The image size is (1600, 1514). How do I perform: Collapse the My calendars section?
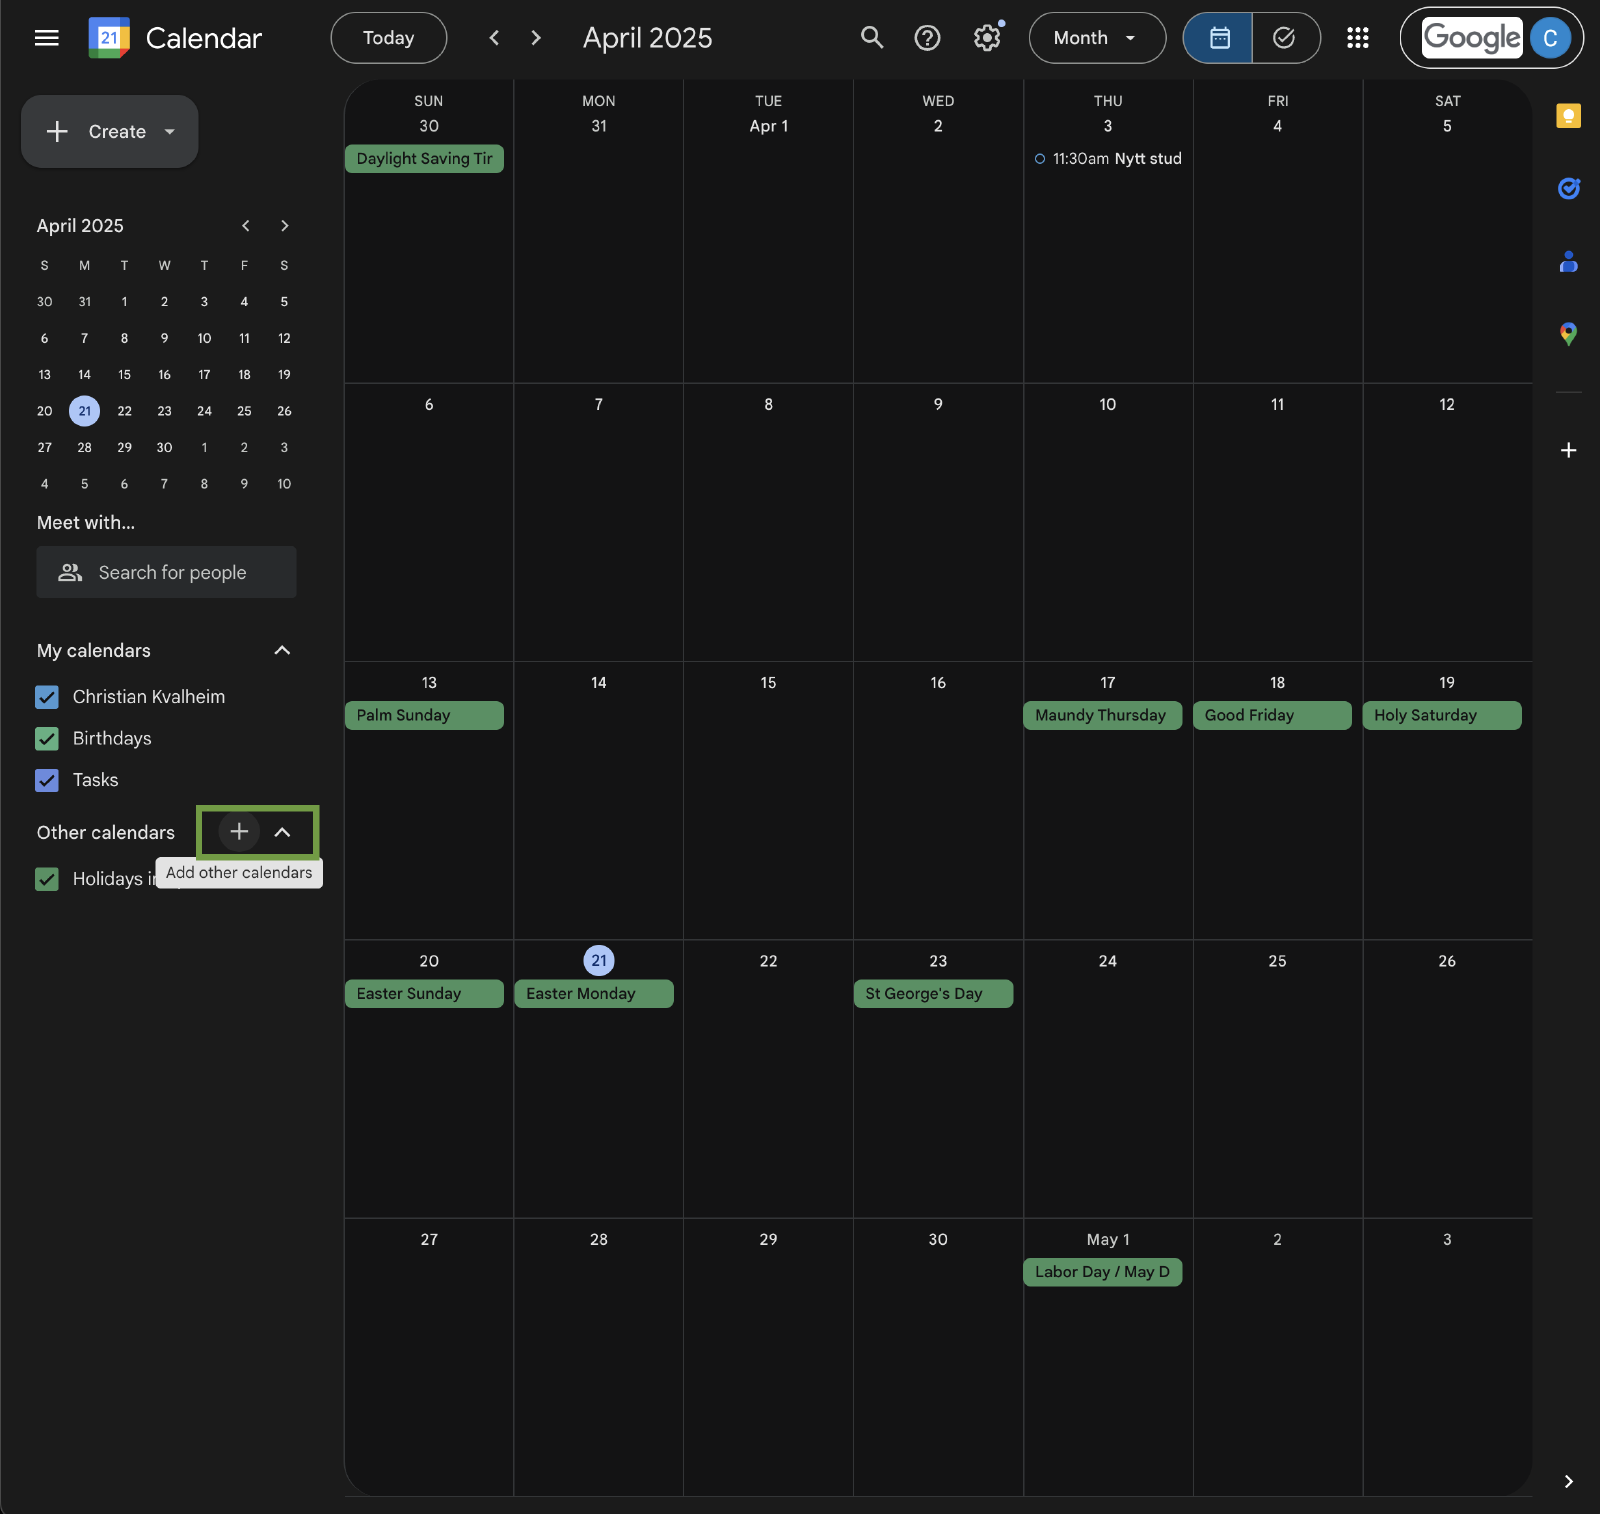[x=282, y=651]
